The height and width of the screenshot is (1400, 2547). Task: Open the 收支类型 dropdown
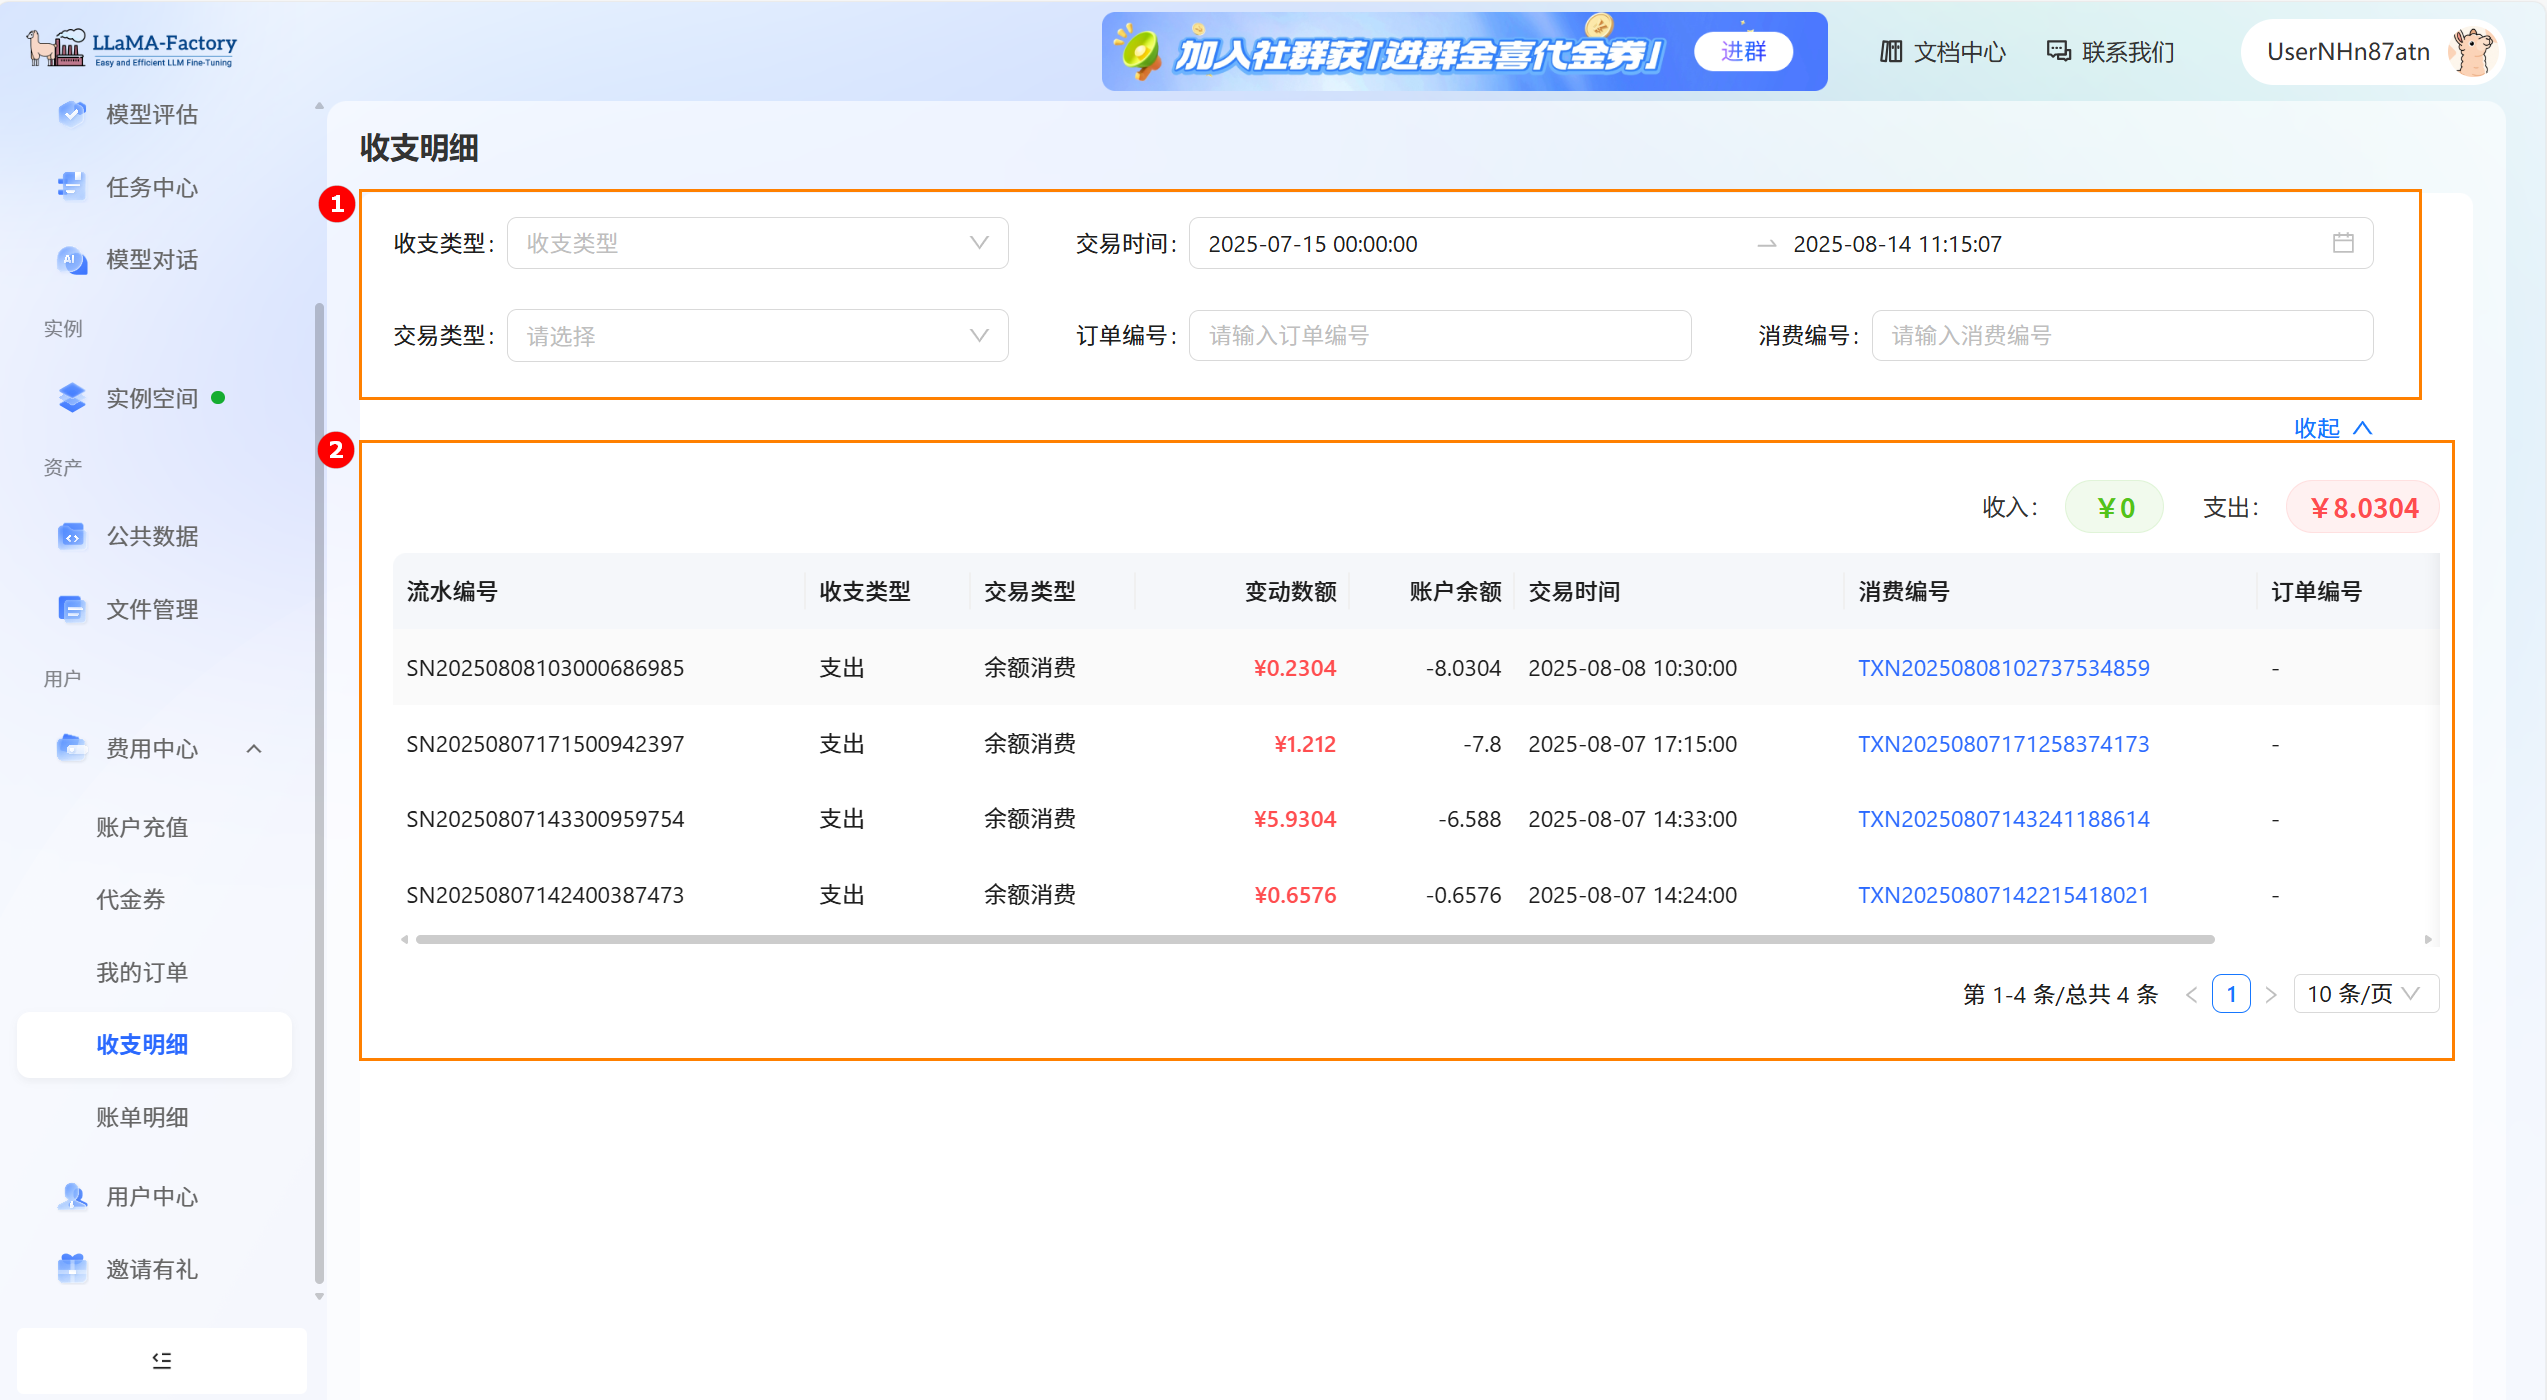757,243
